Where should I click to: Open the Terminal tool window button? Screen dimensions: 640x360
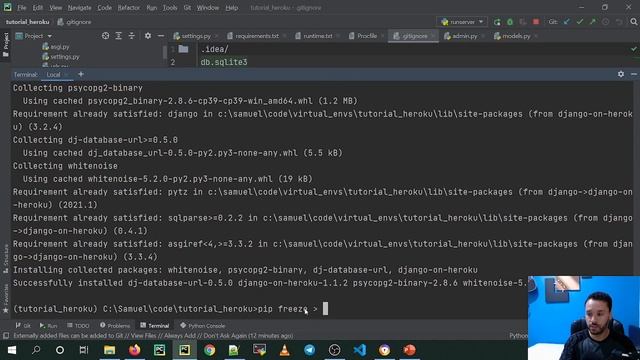pyautogui.click(x=154, y=326)
